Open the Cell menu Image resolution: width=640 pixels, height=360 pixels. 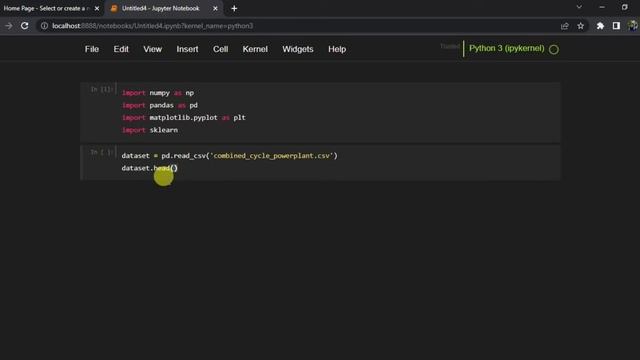pos(220,49)
